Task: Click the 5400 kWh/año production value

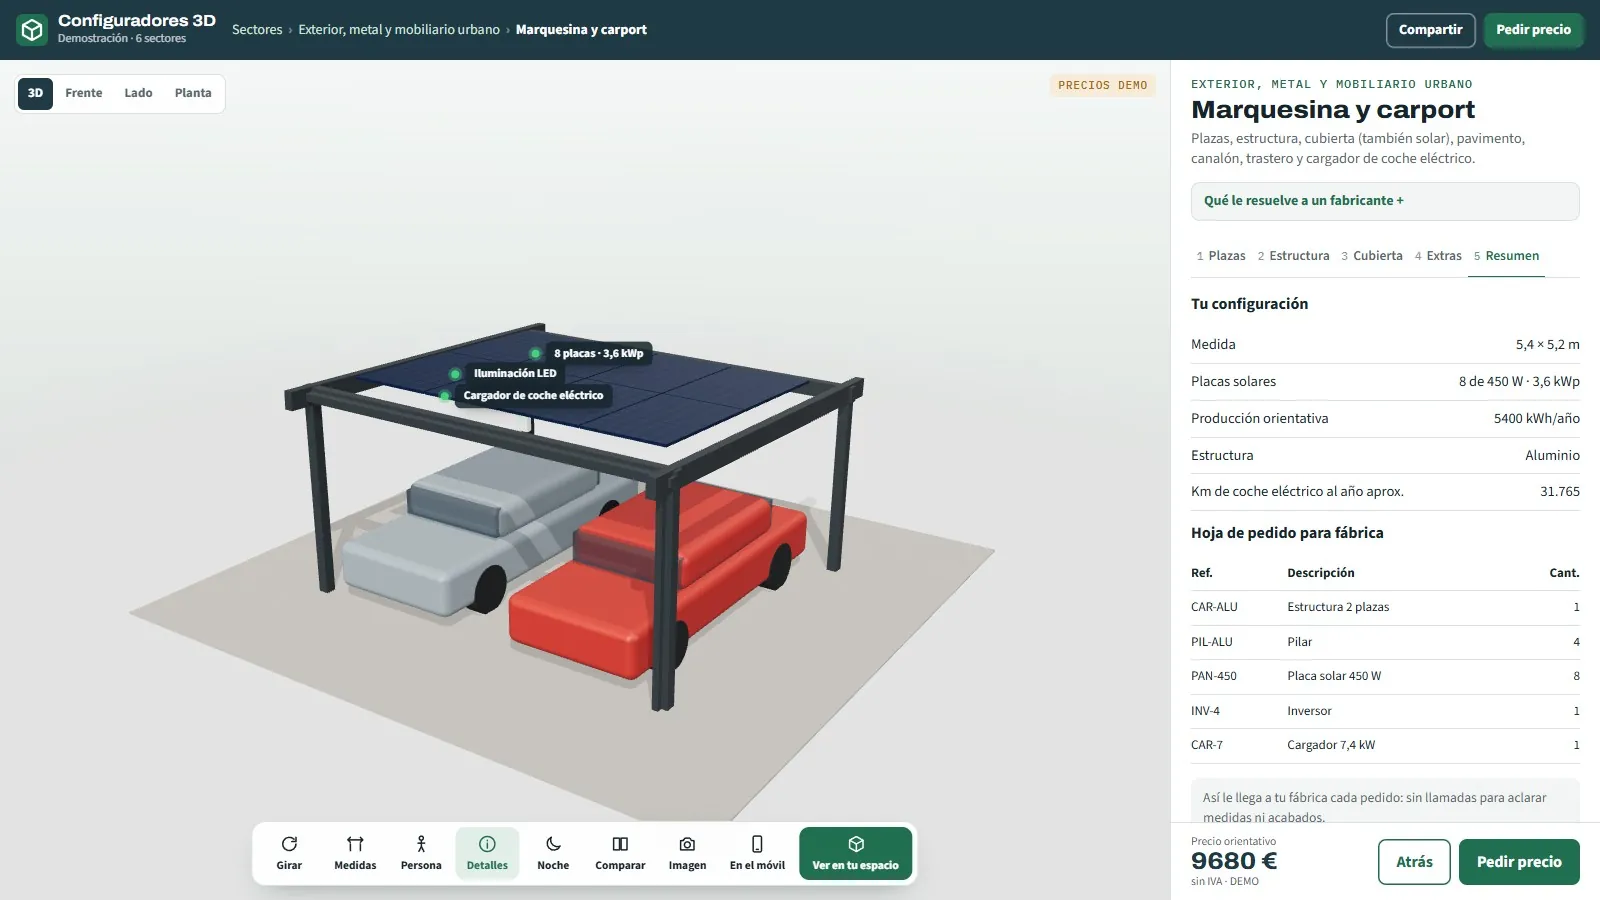Action: [x=1536, y=418]
